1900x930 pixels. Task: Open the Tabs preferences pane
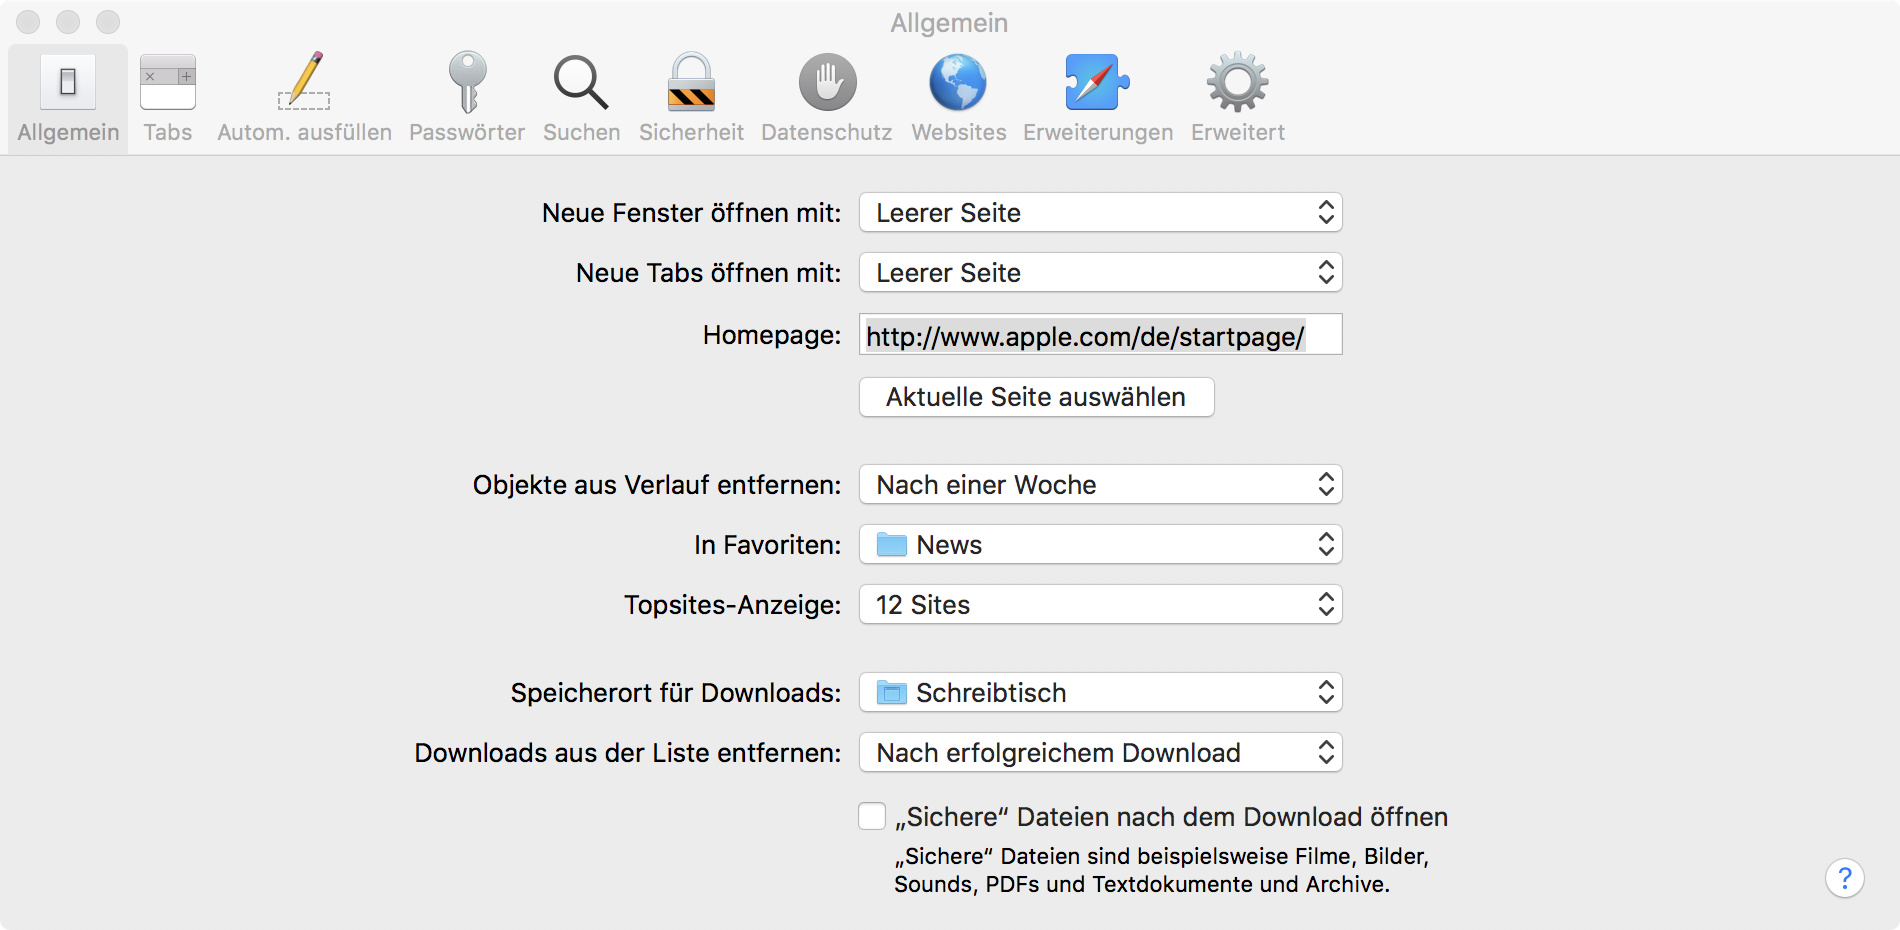(x=167, y=98)
